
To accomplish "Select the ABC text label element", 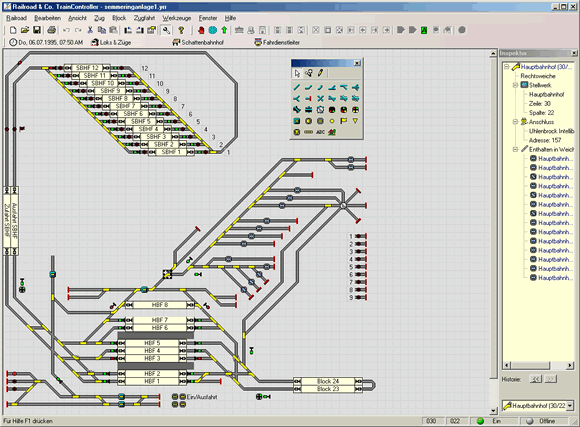I will click(x=320, y=132).
